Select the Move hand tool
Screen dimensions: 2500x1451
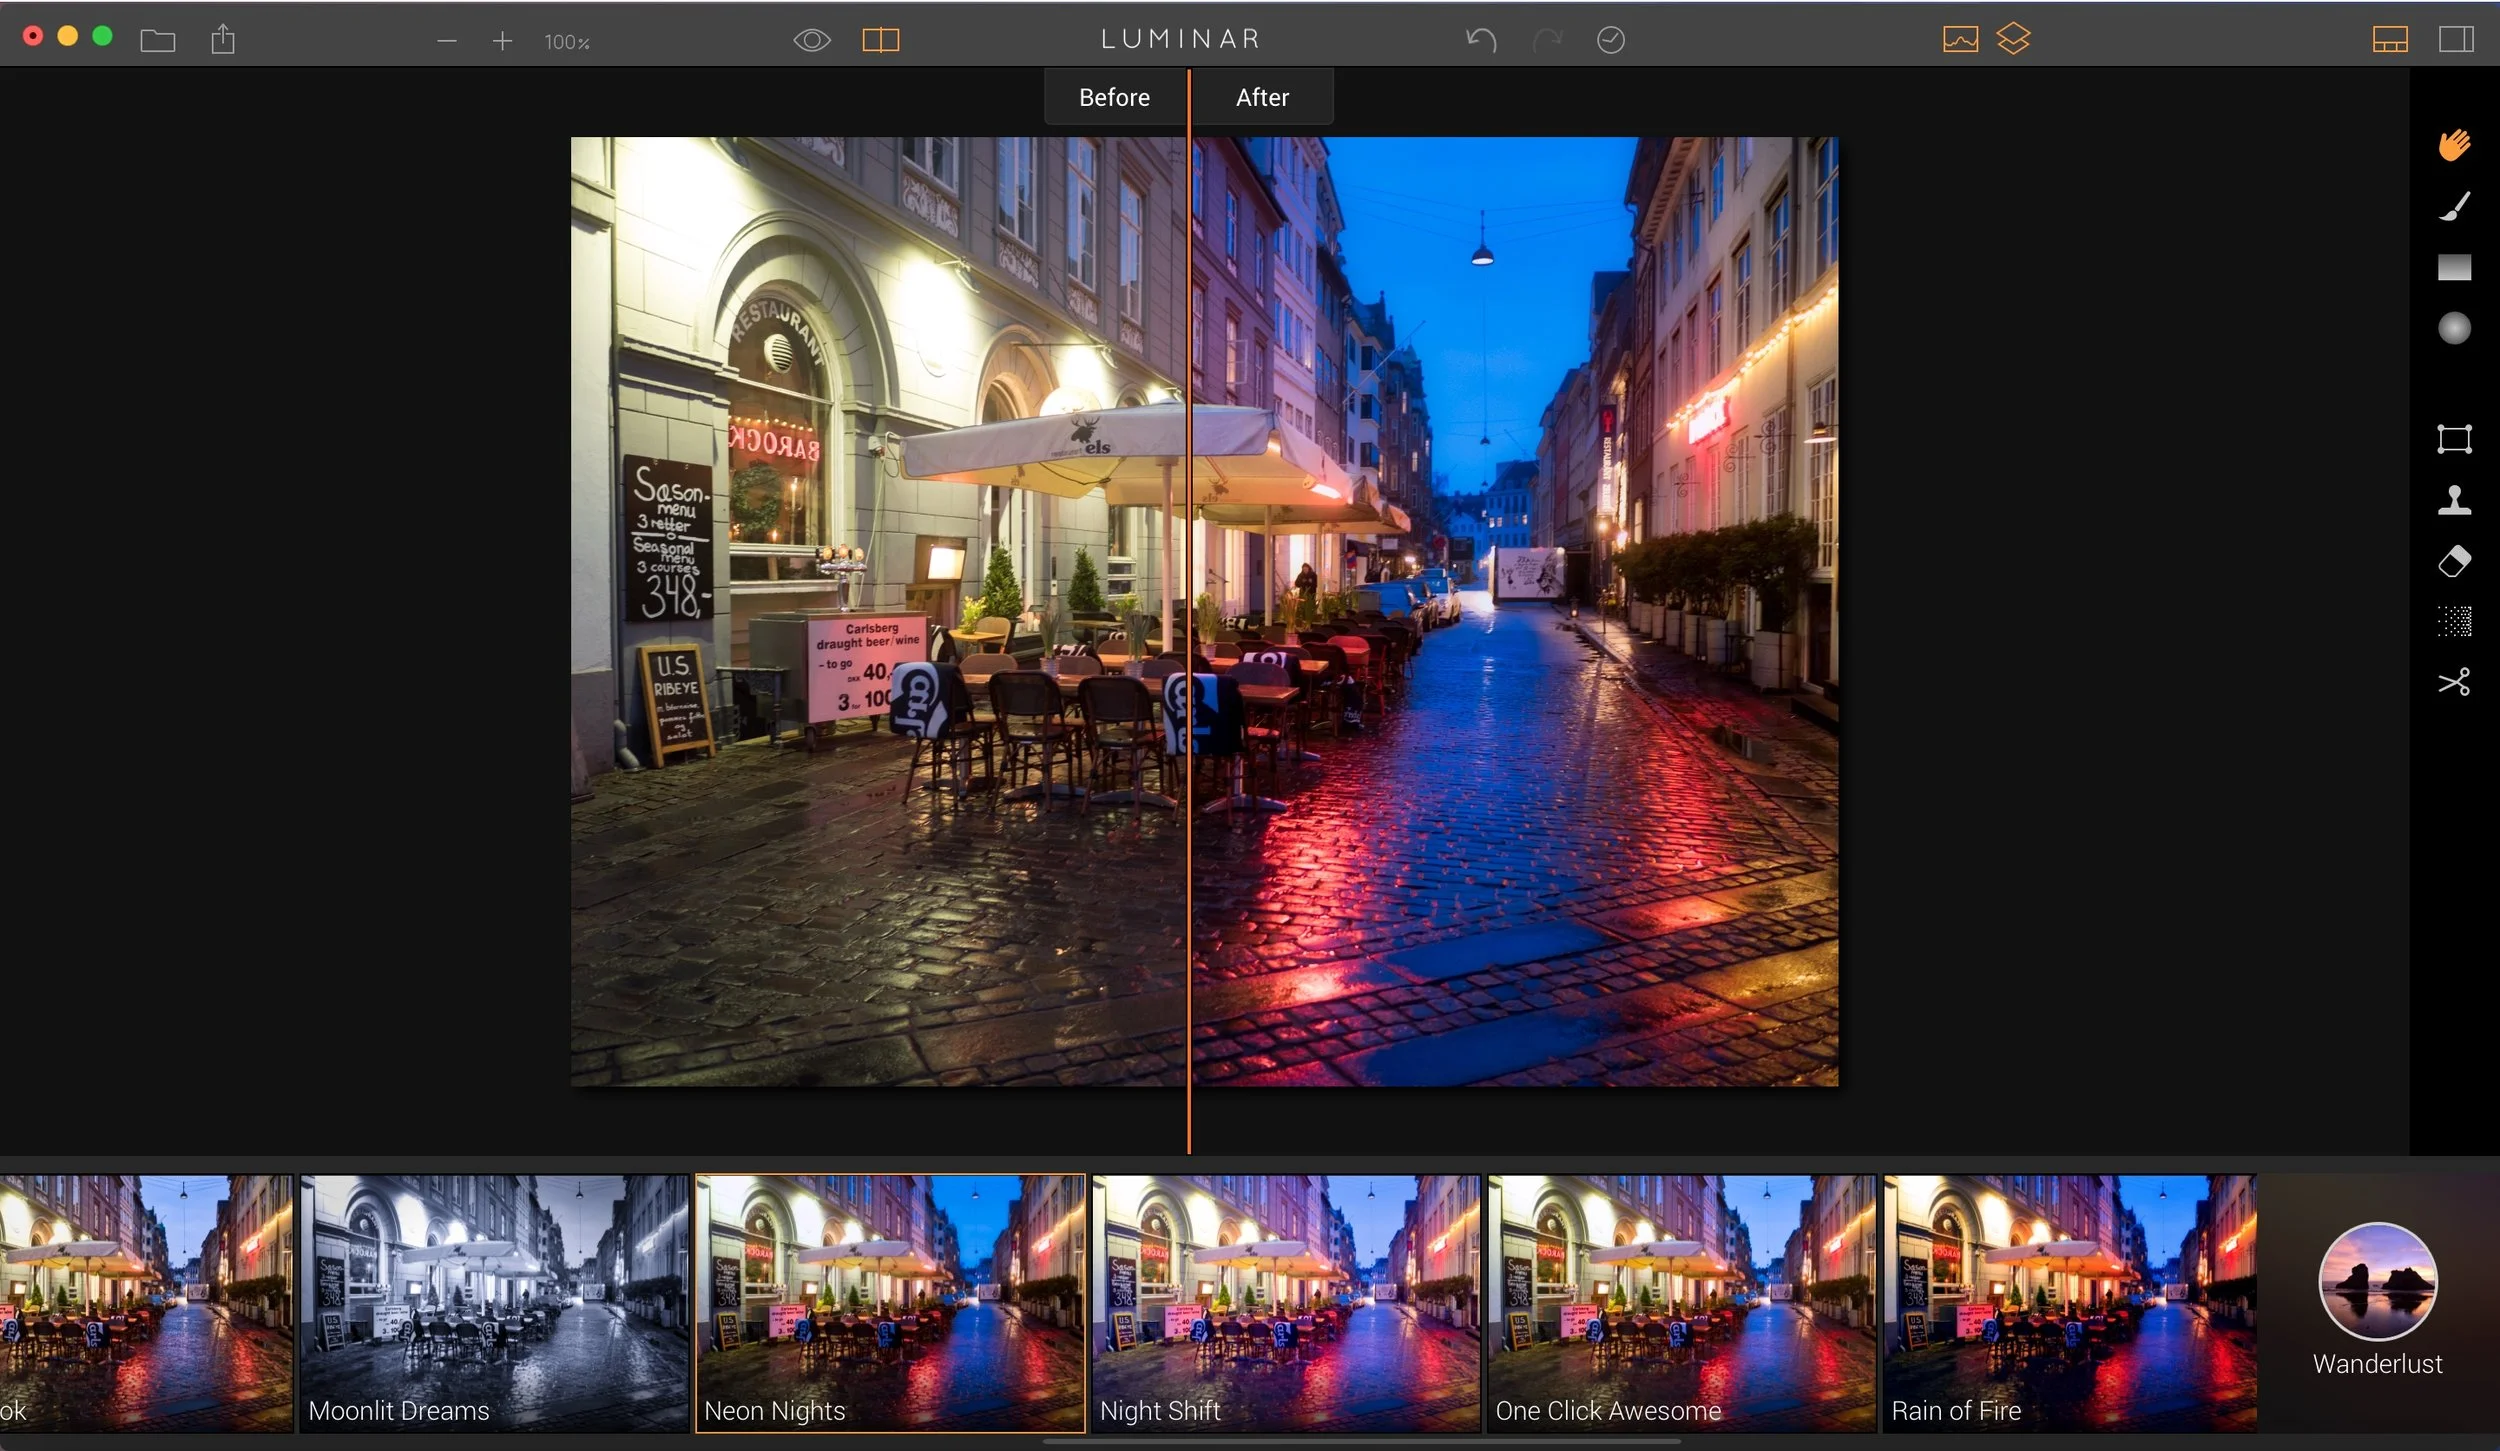pyautogui.click(x=2454, y=146)
